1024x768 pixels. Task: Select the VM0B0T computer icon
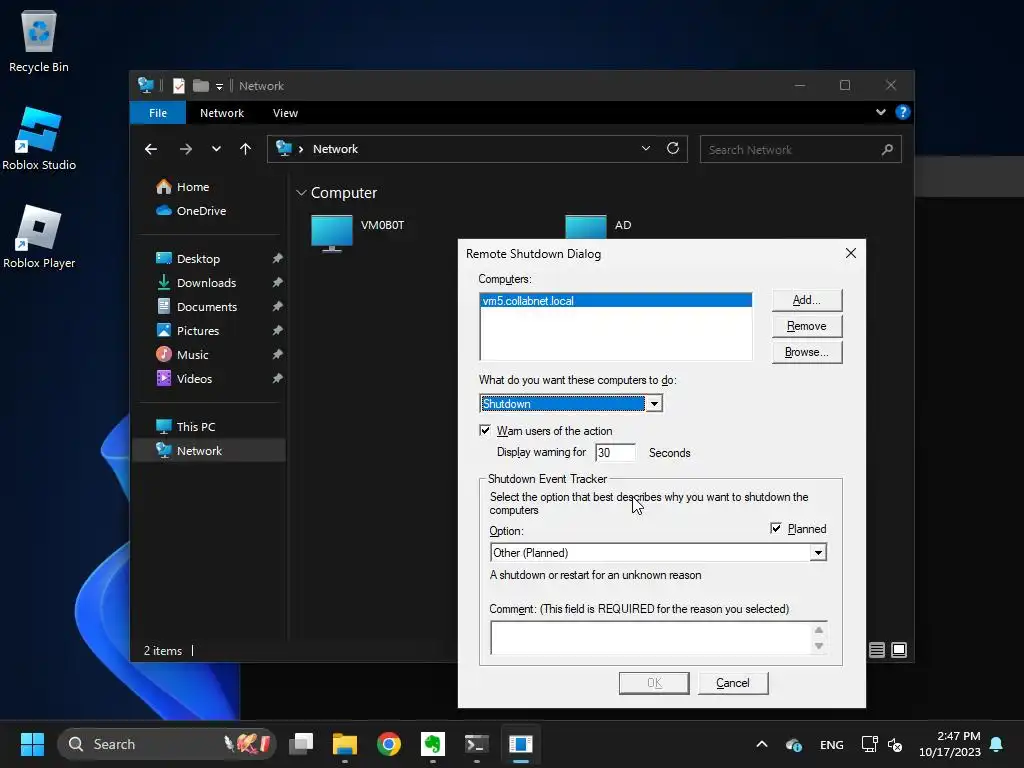pos(332,233)
